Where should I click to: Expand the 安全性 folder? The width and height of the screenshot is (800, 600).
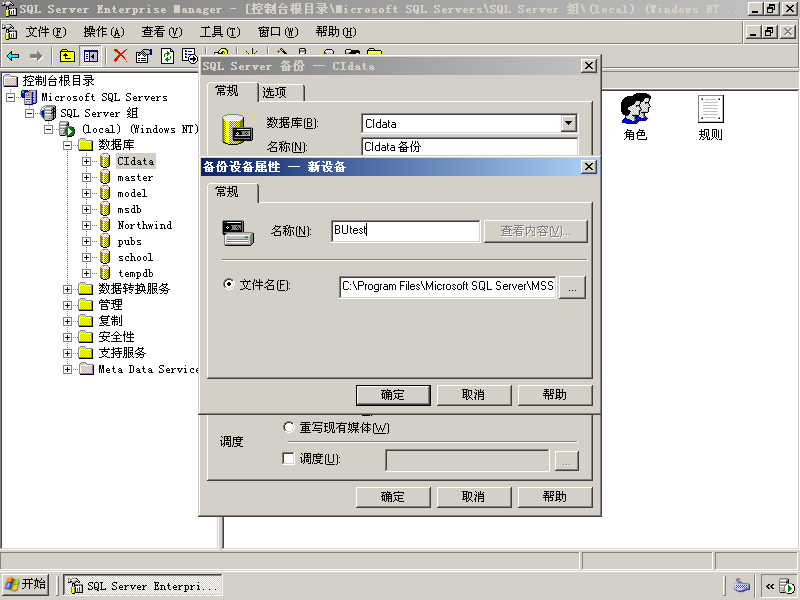[67, 337]
